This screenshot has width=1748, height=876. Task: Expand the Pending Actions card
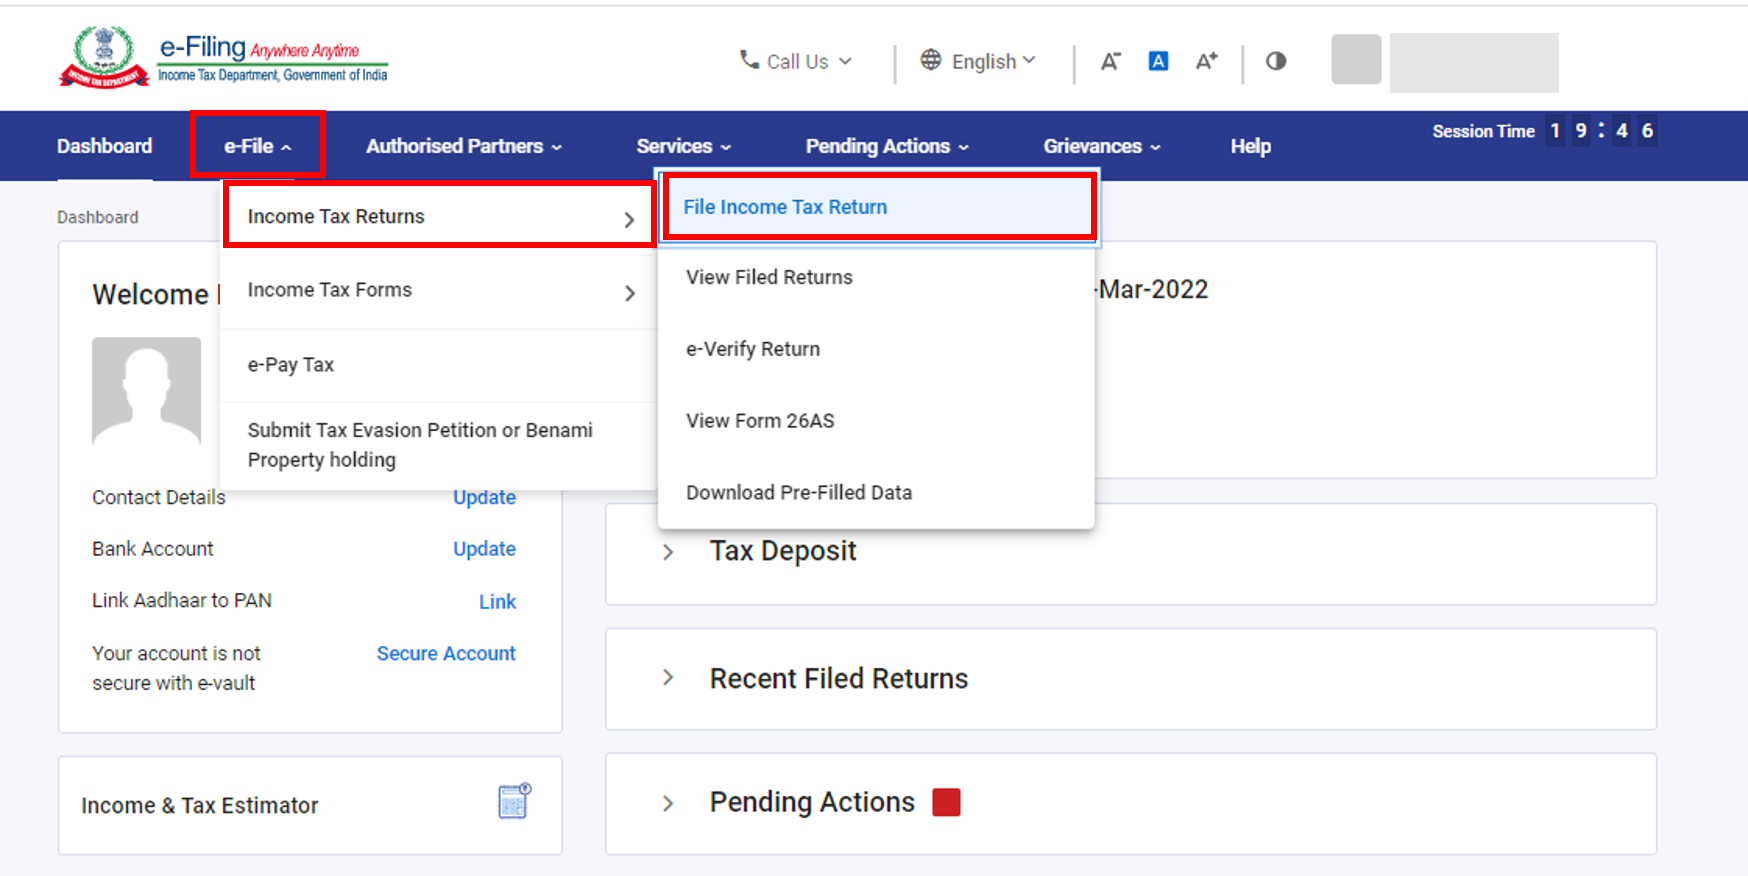click(668, 803)
